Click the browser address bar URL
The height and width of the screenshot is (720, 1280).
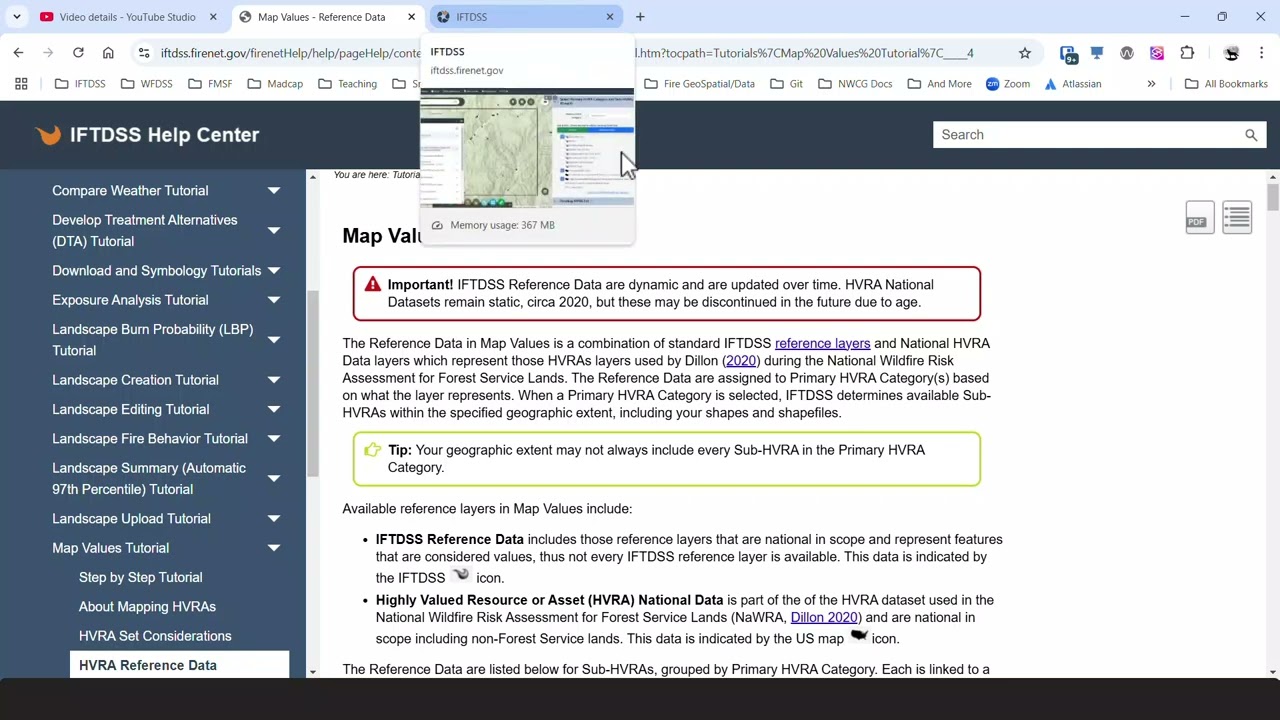click(x=567, y=53)
